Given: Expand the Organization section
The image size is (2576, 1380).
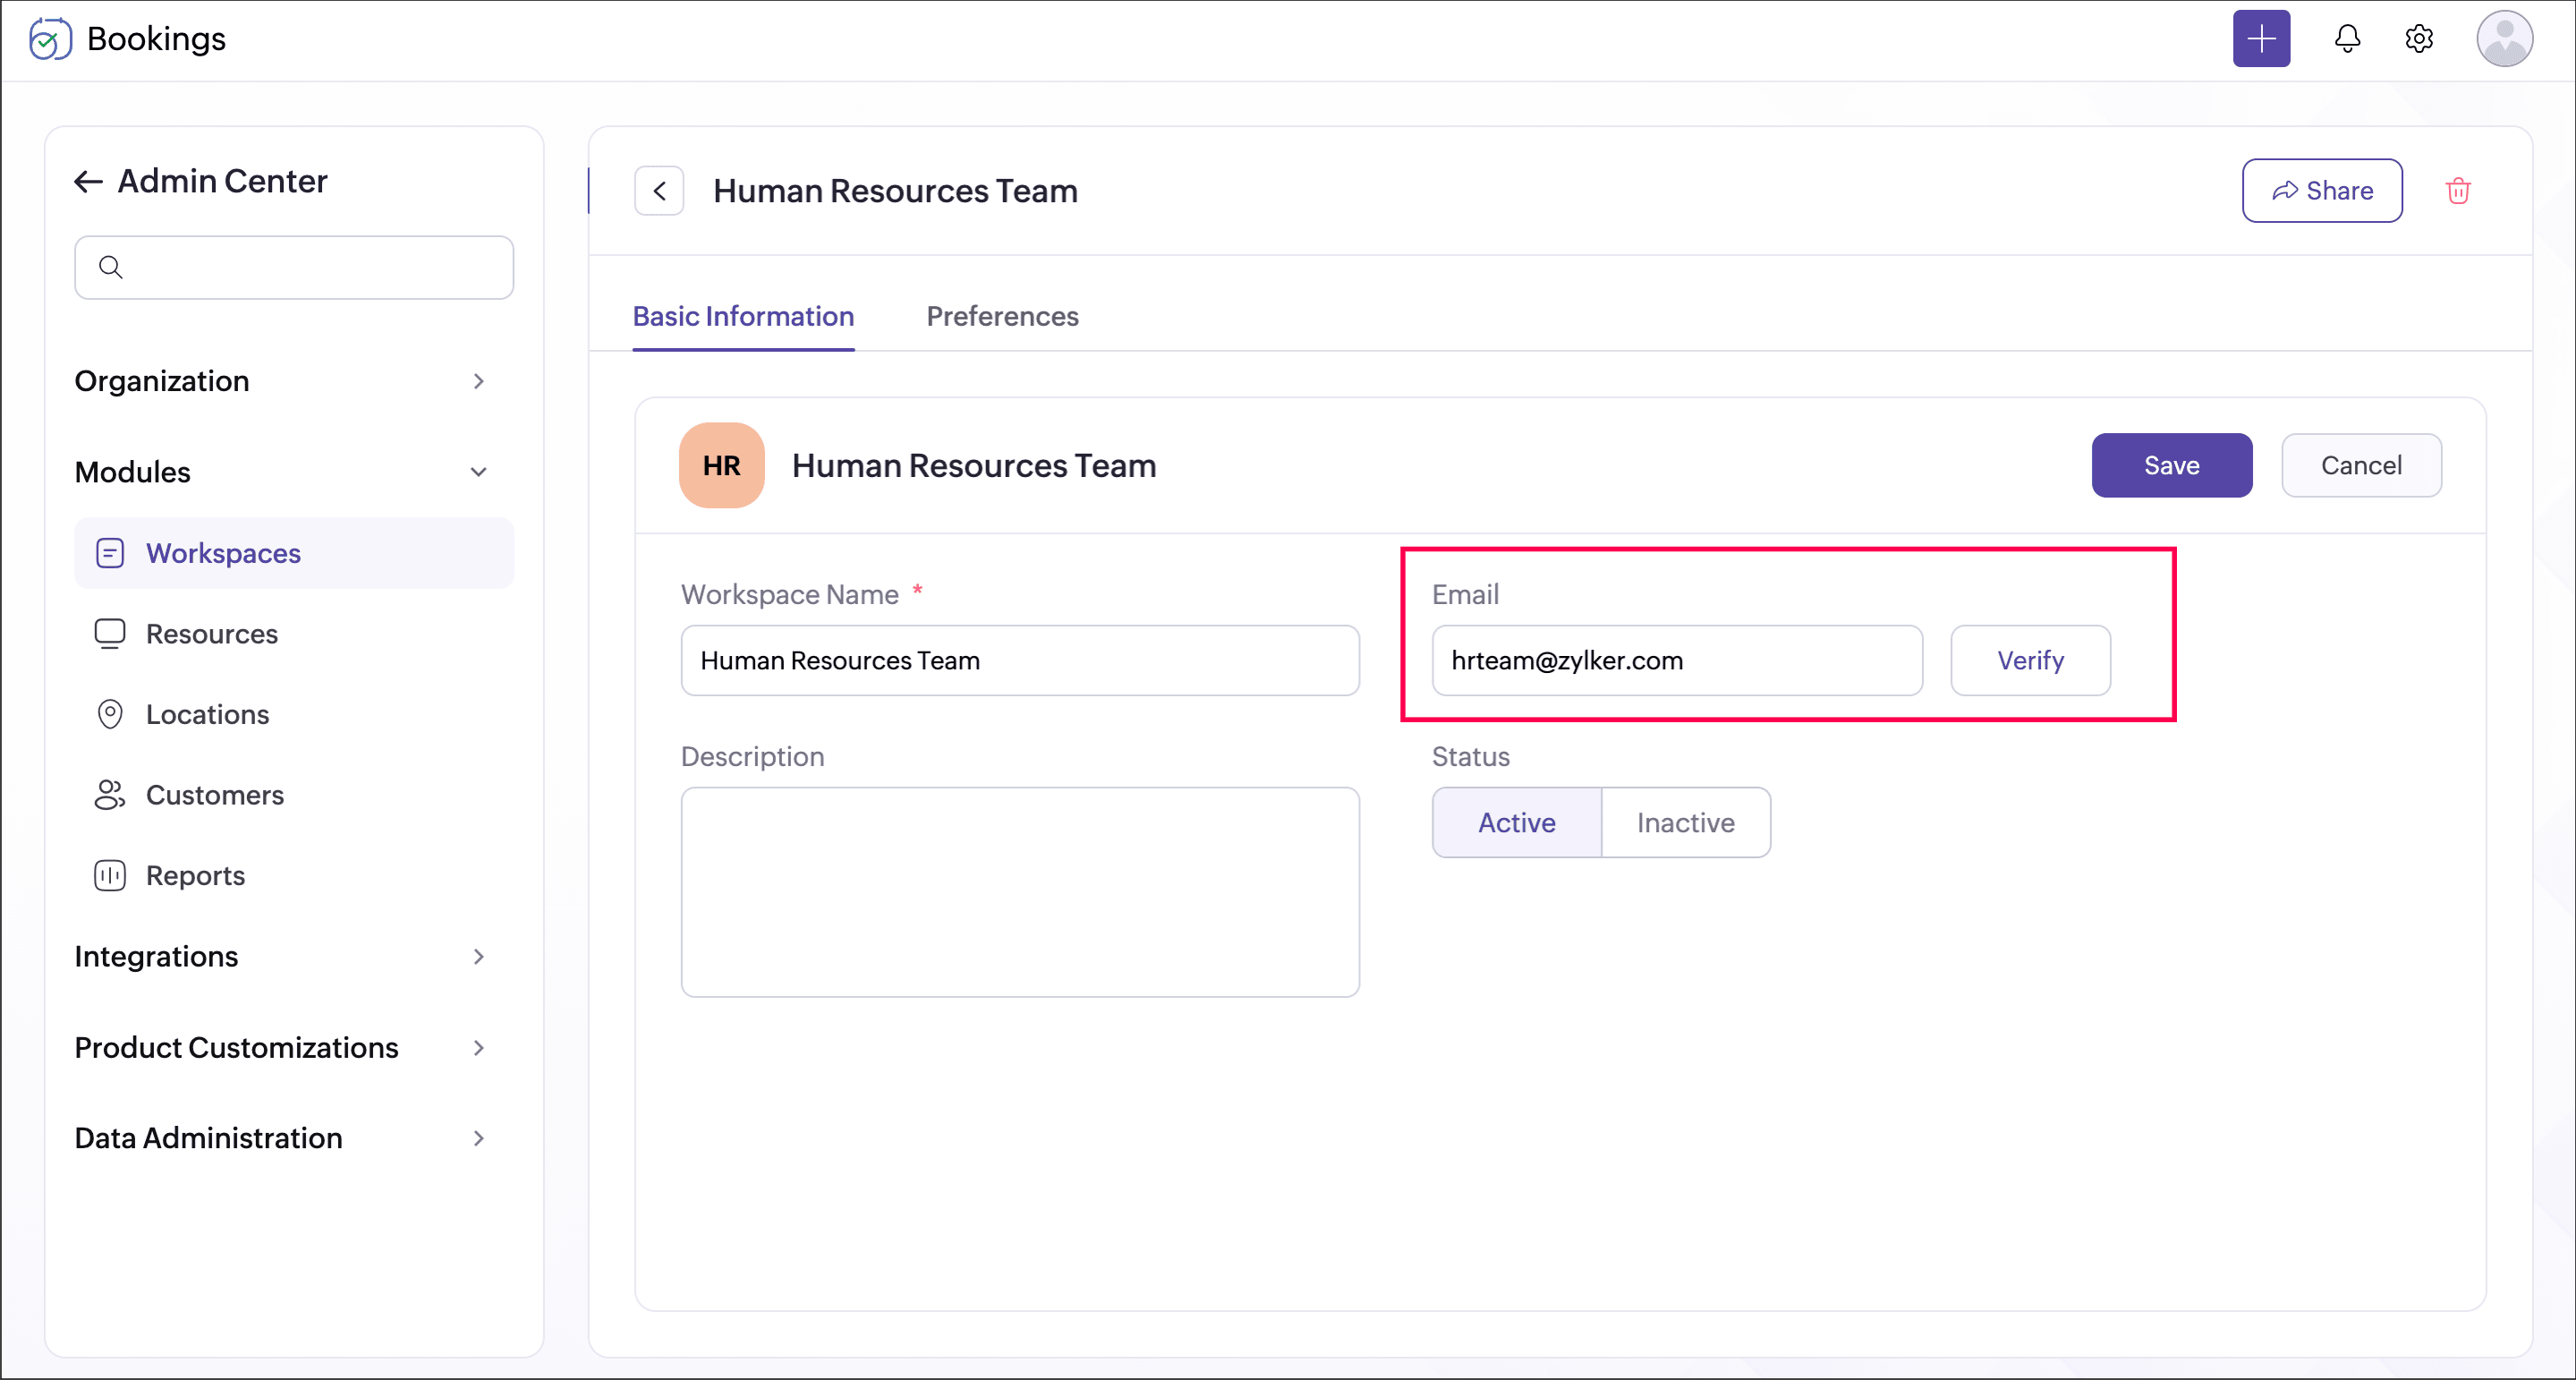Looking at the screenshot, I should tap(479, 381).
